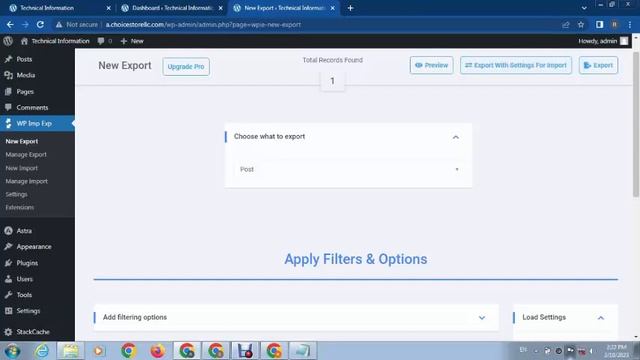Open Manage Export submenu item
The height and width of the screenshot is (360, 640).
[26, 155]
